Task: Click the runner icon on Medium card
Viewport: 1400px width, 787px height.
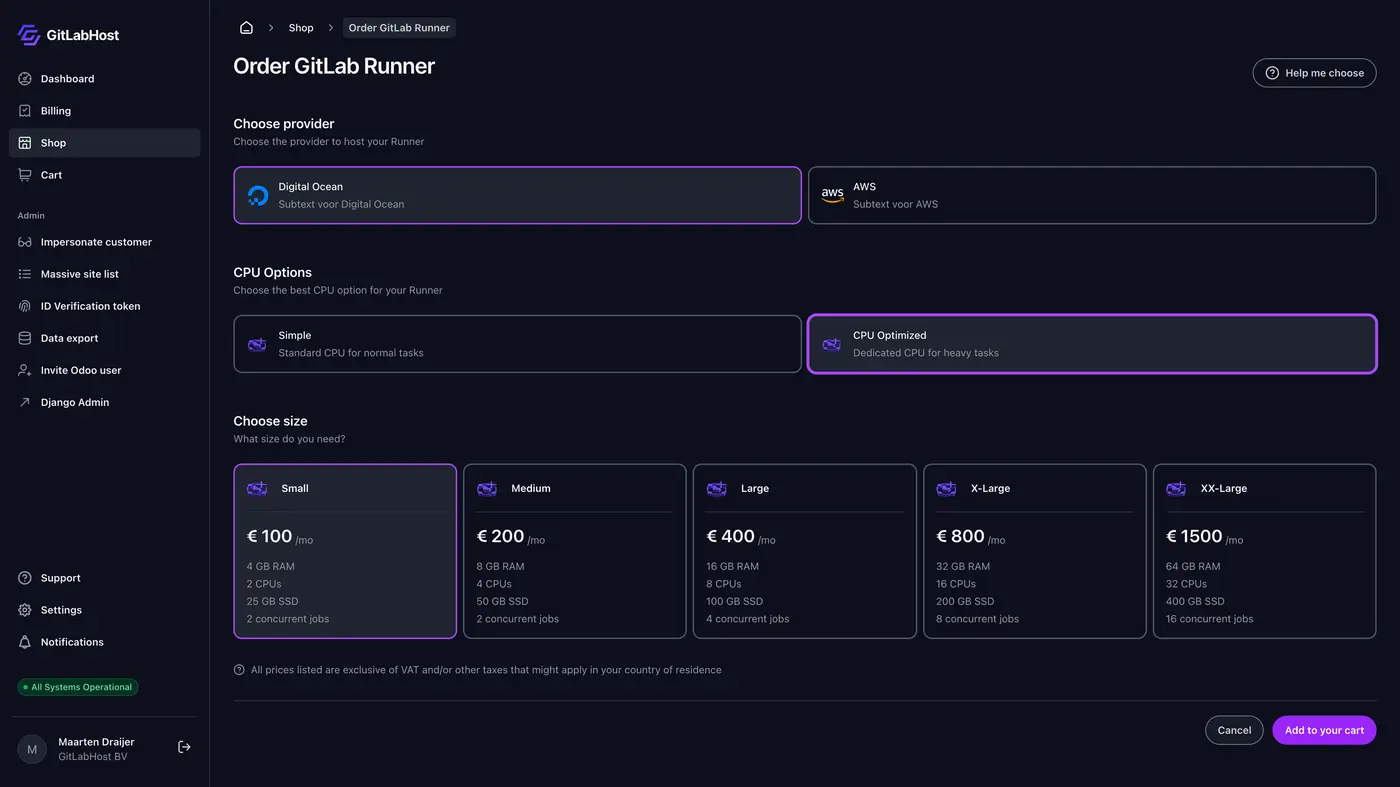Action: coord(487,489)
